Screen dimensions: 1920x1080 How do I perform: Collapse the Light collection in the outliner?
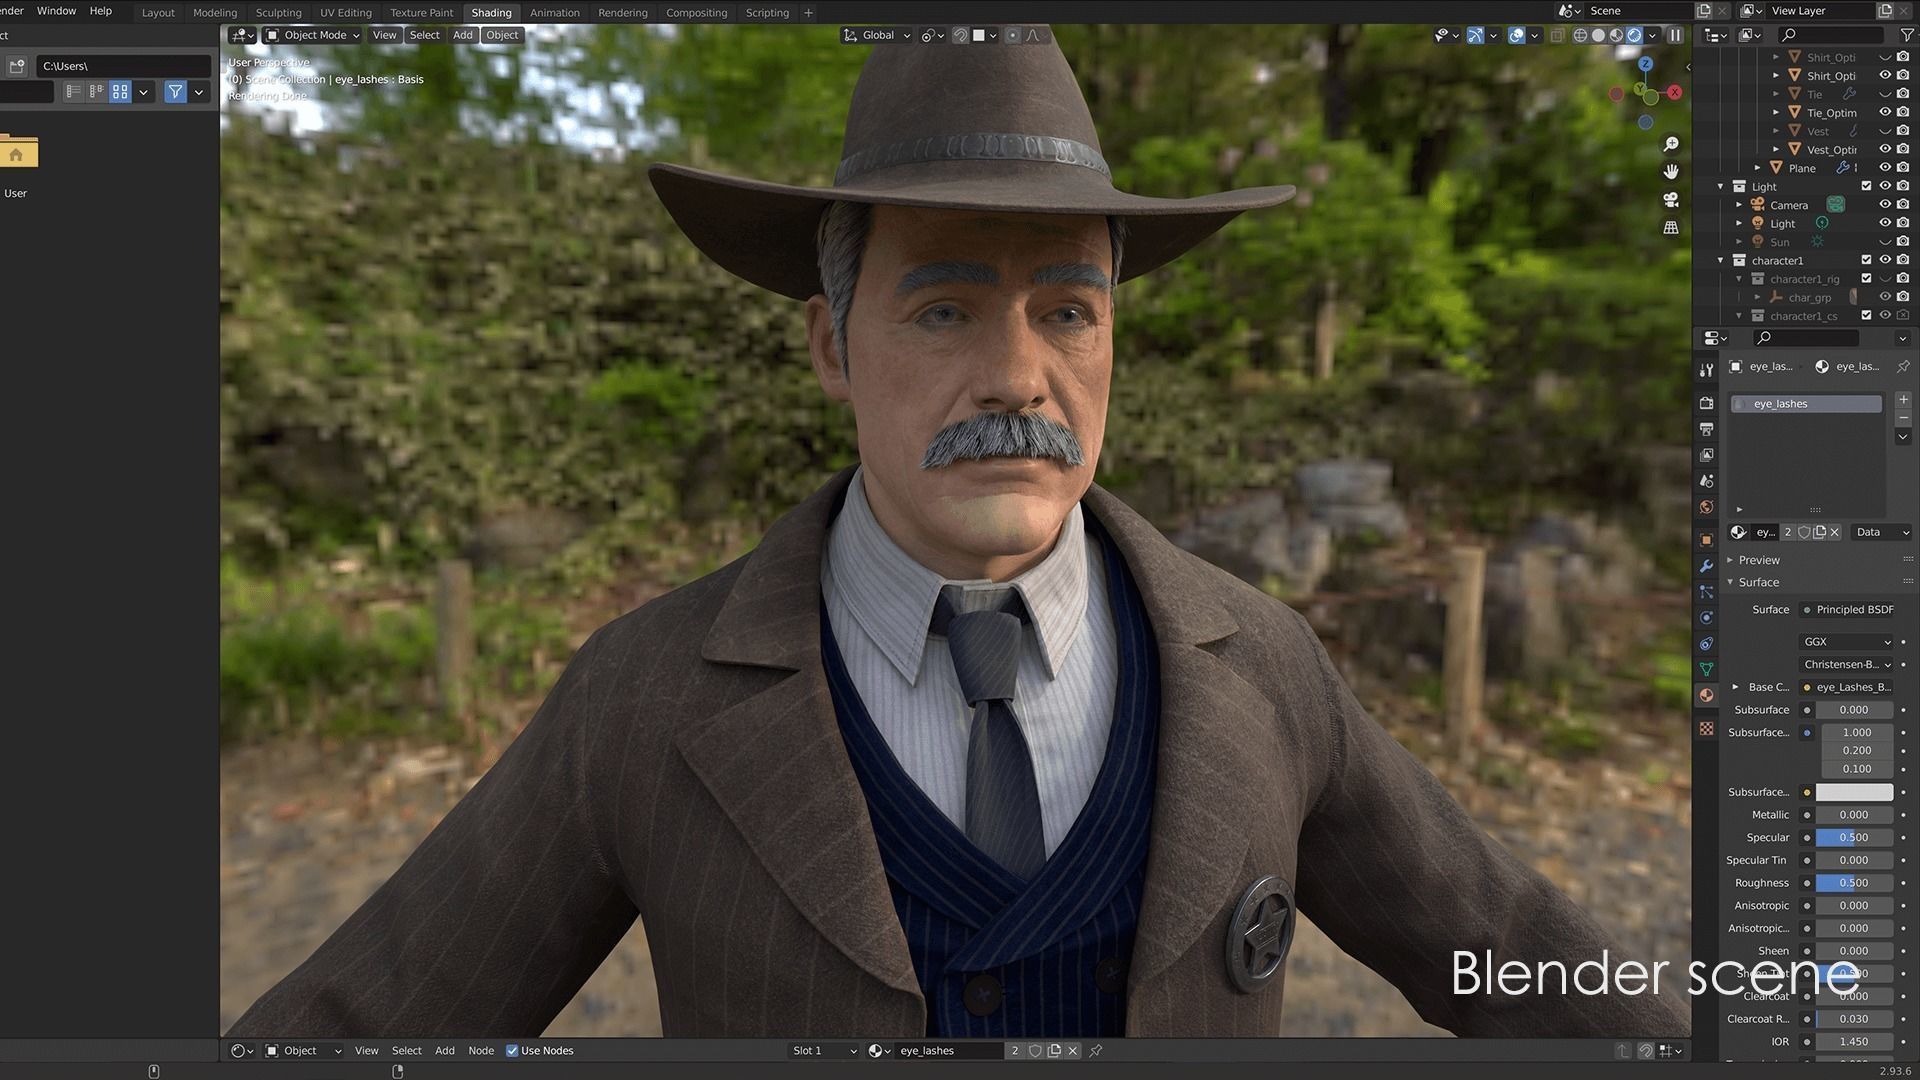[x=1721, y=186]
